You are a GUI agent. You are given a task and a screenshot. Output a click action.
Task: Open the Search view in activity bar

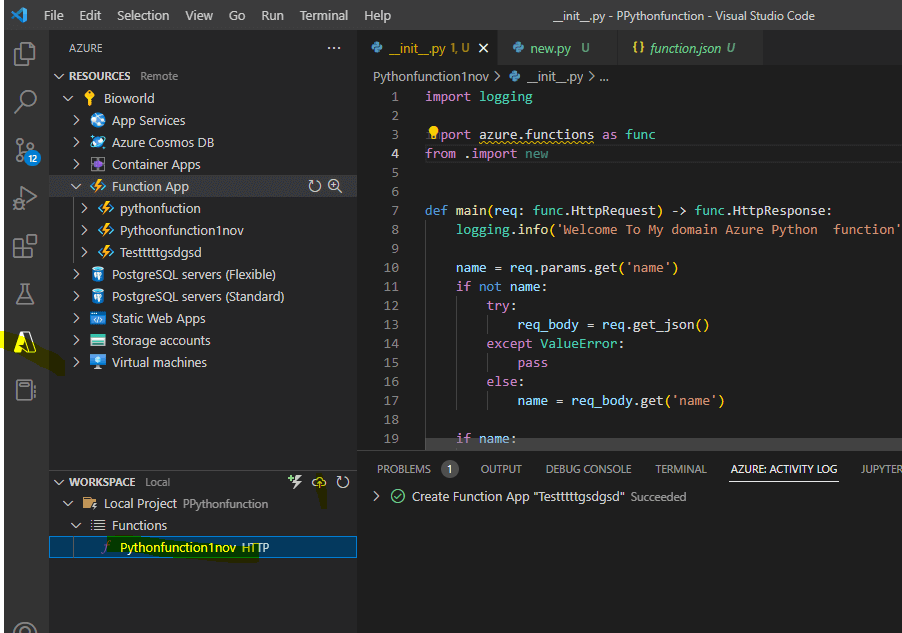click(x=25, y=101)
